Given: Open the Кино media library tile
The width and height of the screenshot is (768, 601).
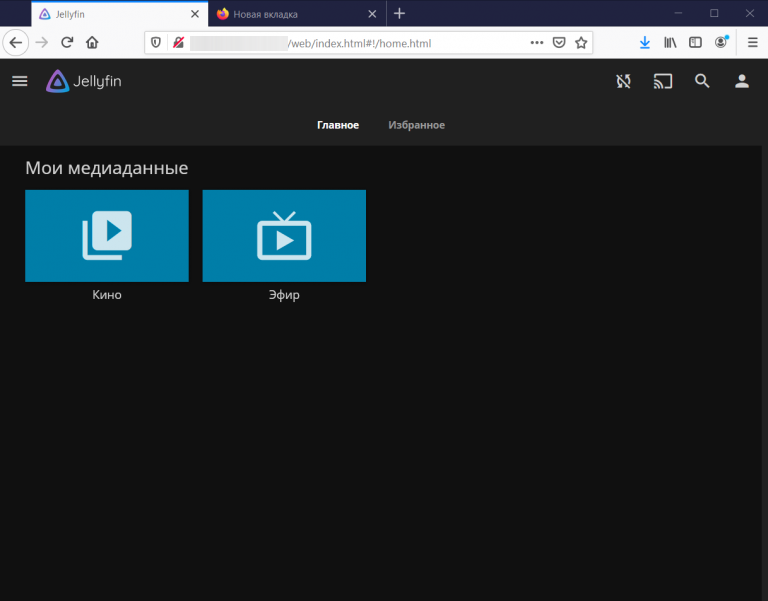Looking at the screenshot, I should [x=107, y=235].
